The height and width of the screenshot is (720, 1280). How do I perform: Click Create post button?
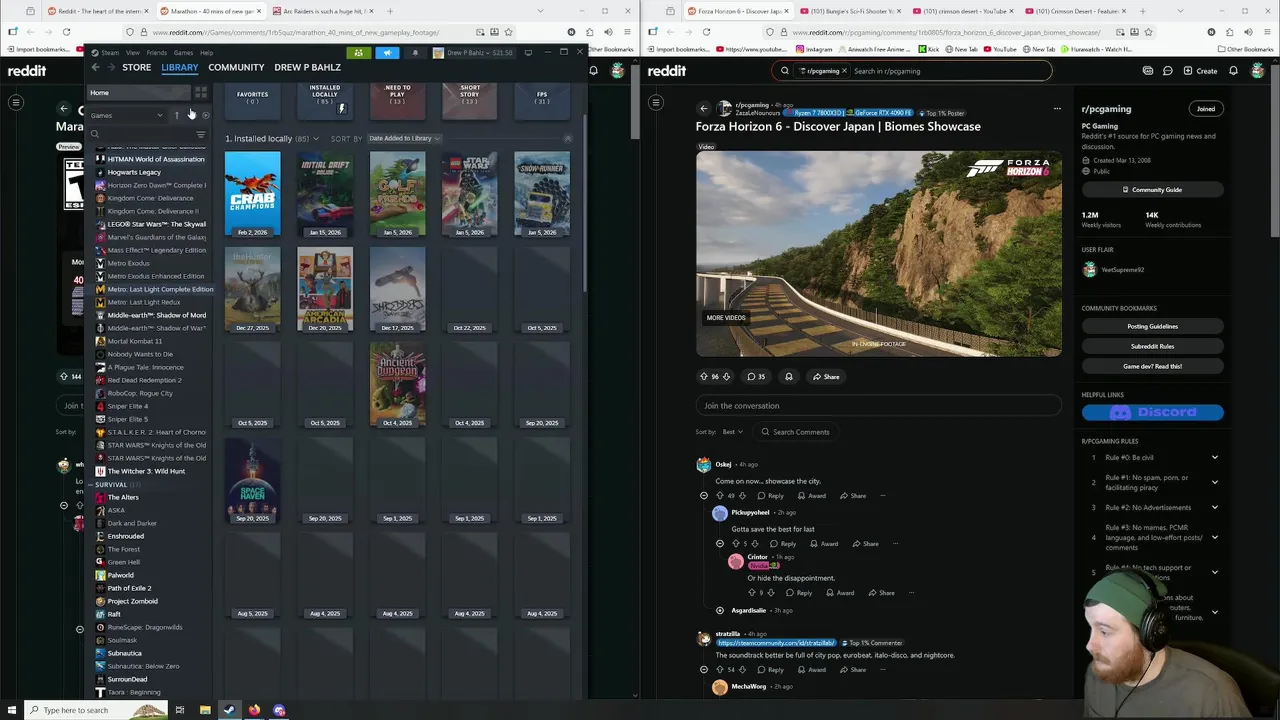[1200, 71]
